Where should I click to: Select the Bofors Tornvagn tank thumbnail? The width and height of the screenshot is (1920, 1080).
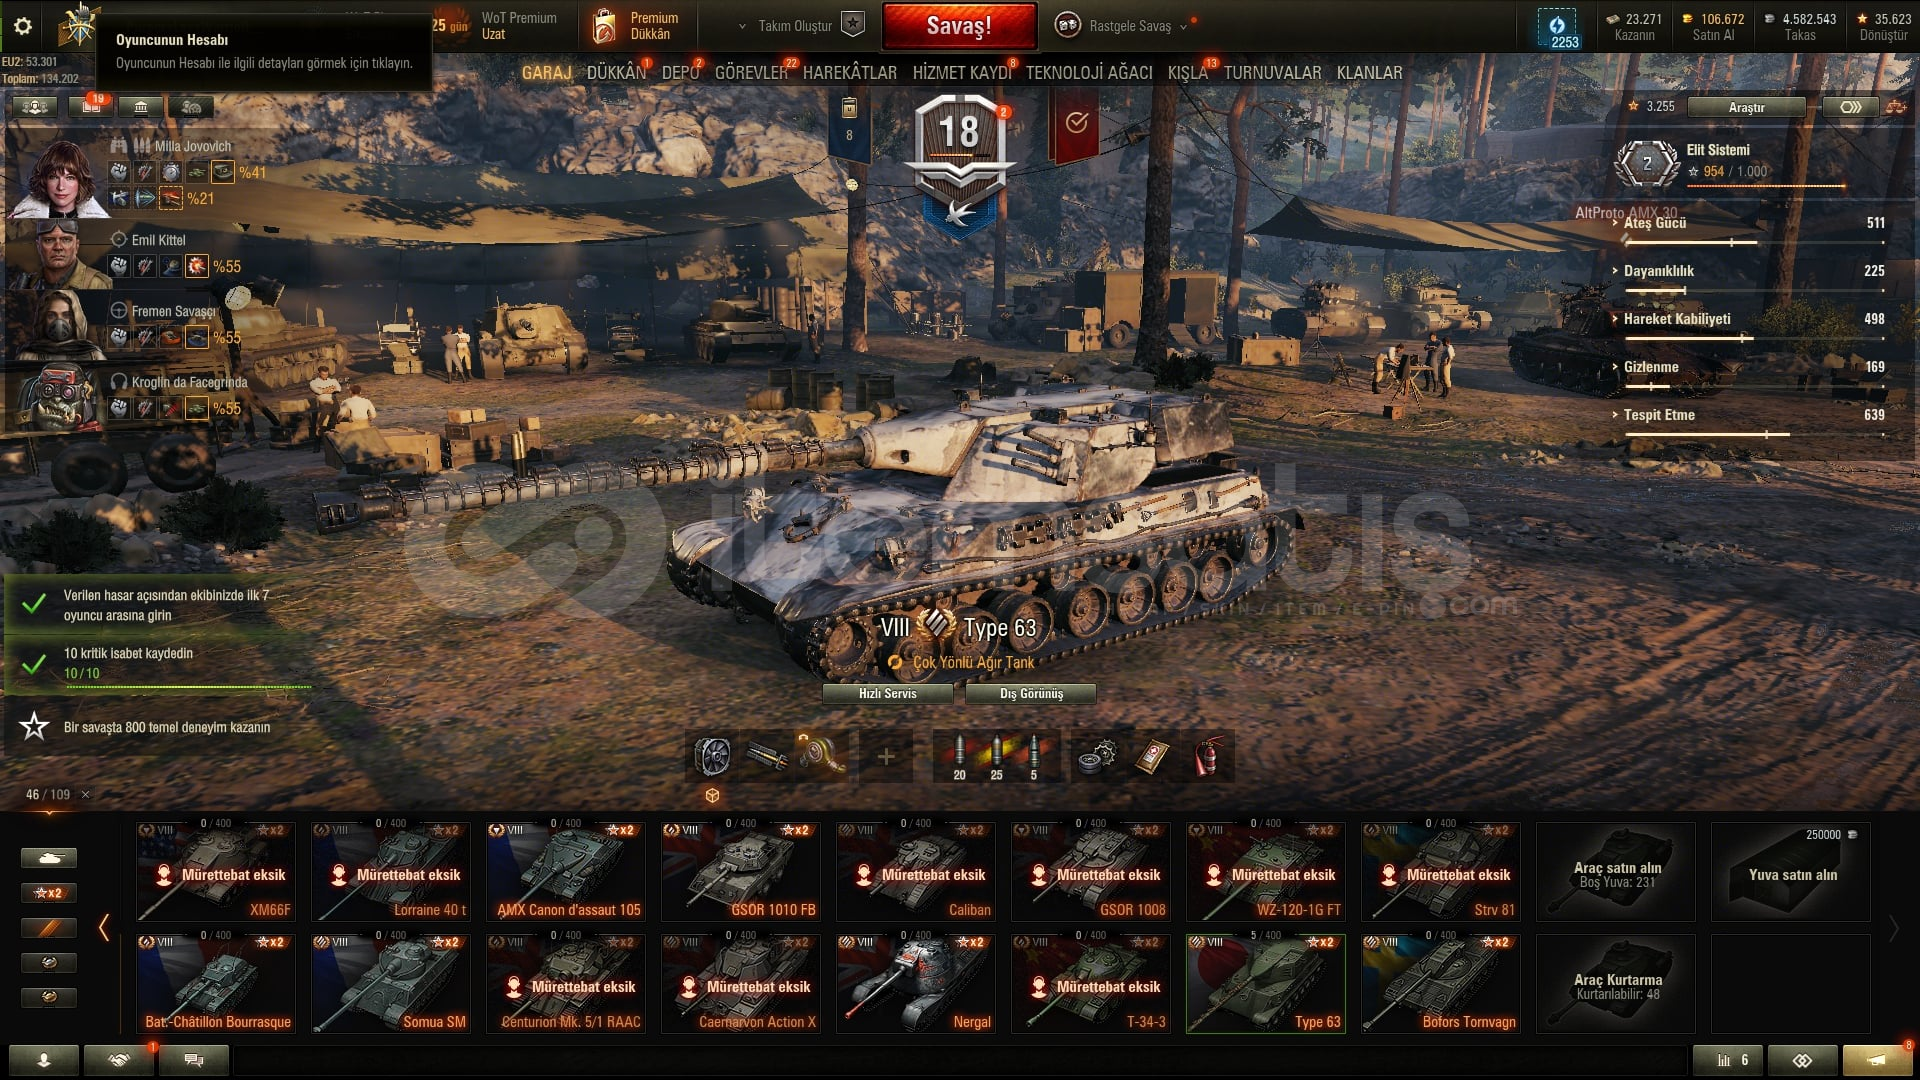(x=1441, y=984)
